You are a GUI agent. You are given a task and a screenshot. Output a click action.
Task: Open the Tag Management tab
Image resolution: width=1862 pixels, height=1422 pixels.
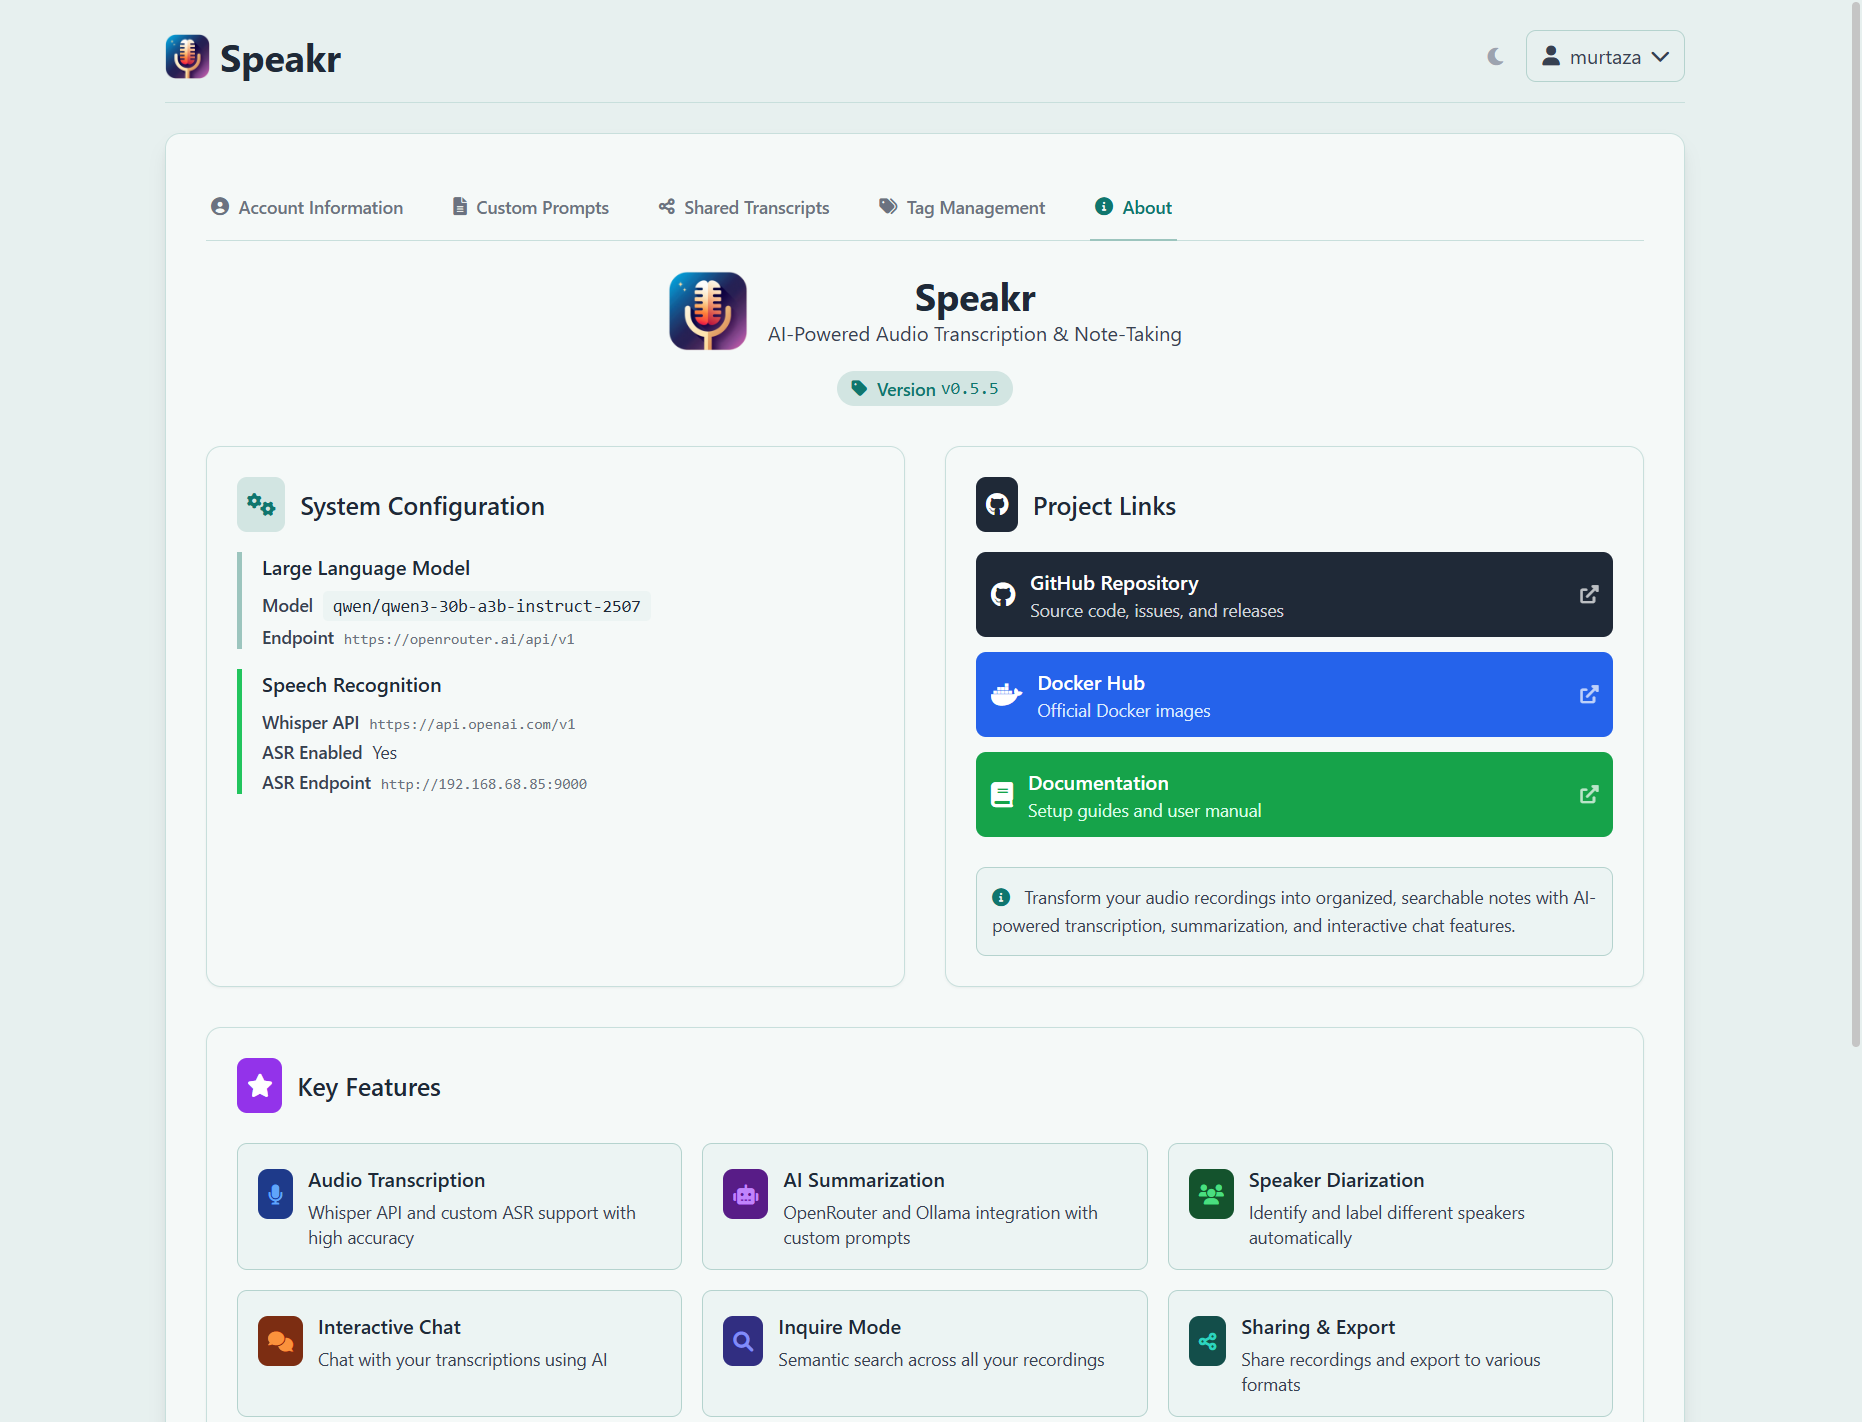962,207
